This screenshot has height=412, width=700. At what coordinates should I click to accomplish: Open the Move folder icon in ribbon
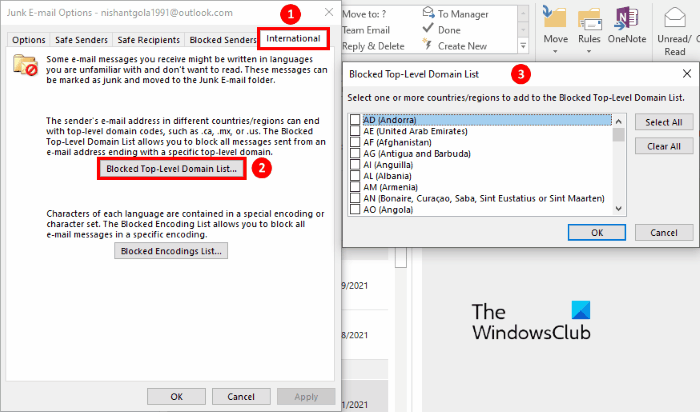tap(555, 19)
